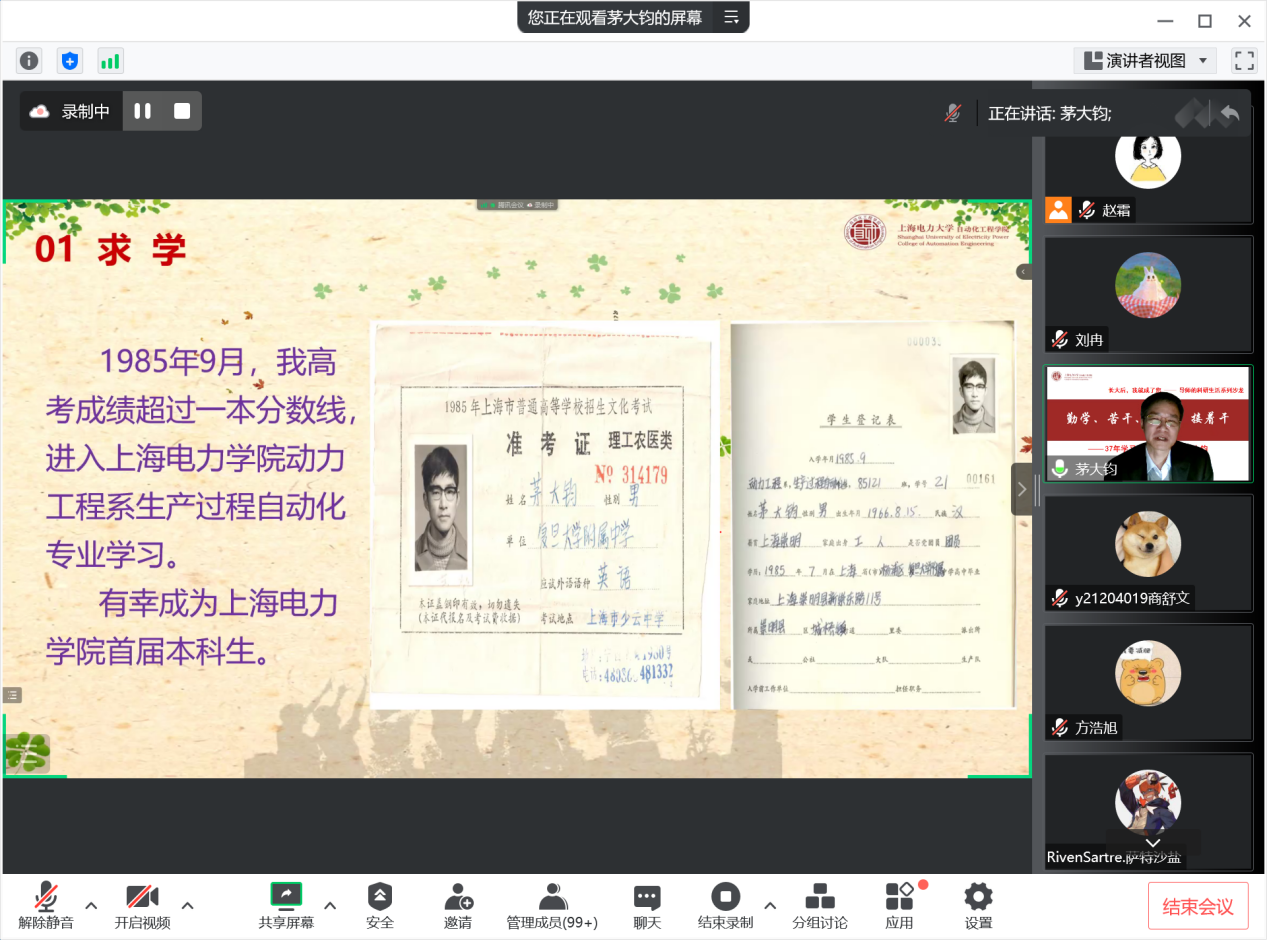Open meeting Settings gear

(978, 905)
